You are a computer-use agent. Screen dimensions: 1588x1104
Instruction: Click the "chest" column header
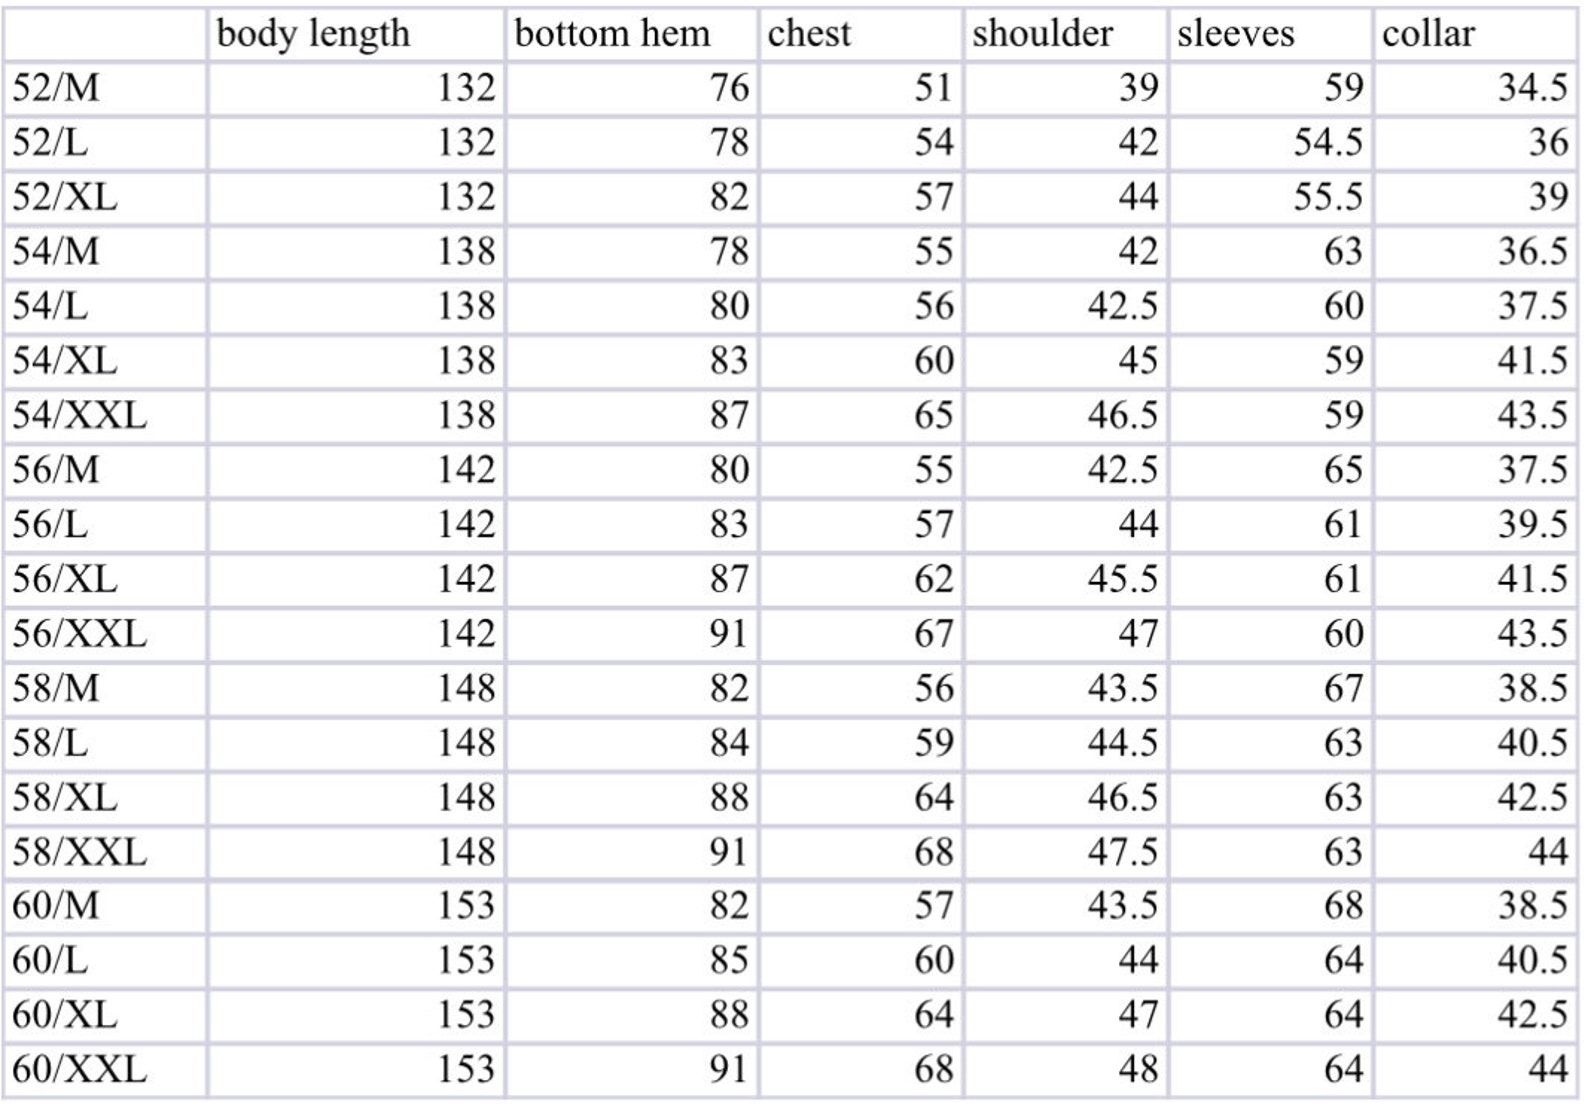pyautogui.click(x=809, y=34)
